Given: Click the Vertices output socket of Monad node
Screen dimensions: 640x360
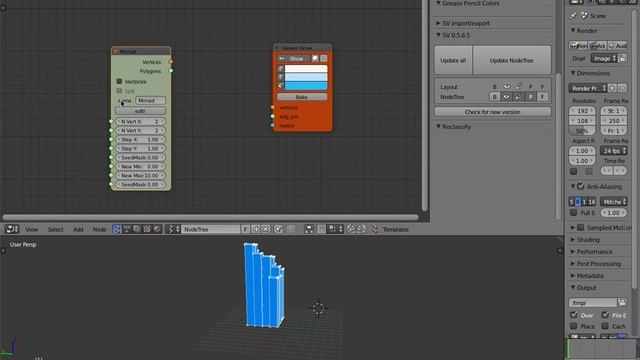Looking at the screenshot, I should click(171, 62).
